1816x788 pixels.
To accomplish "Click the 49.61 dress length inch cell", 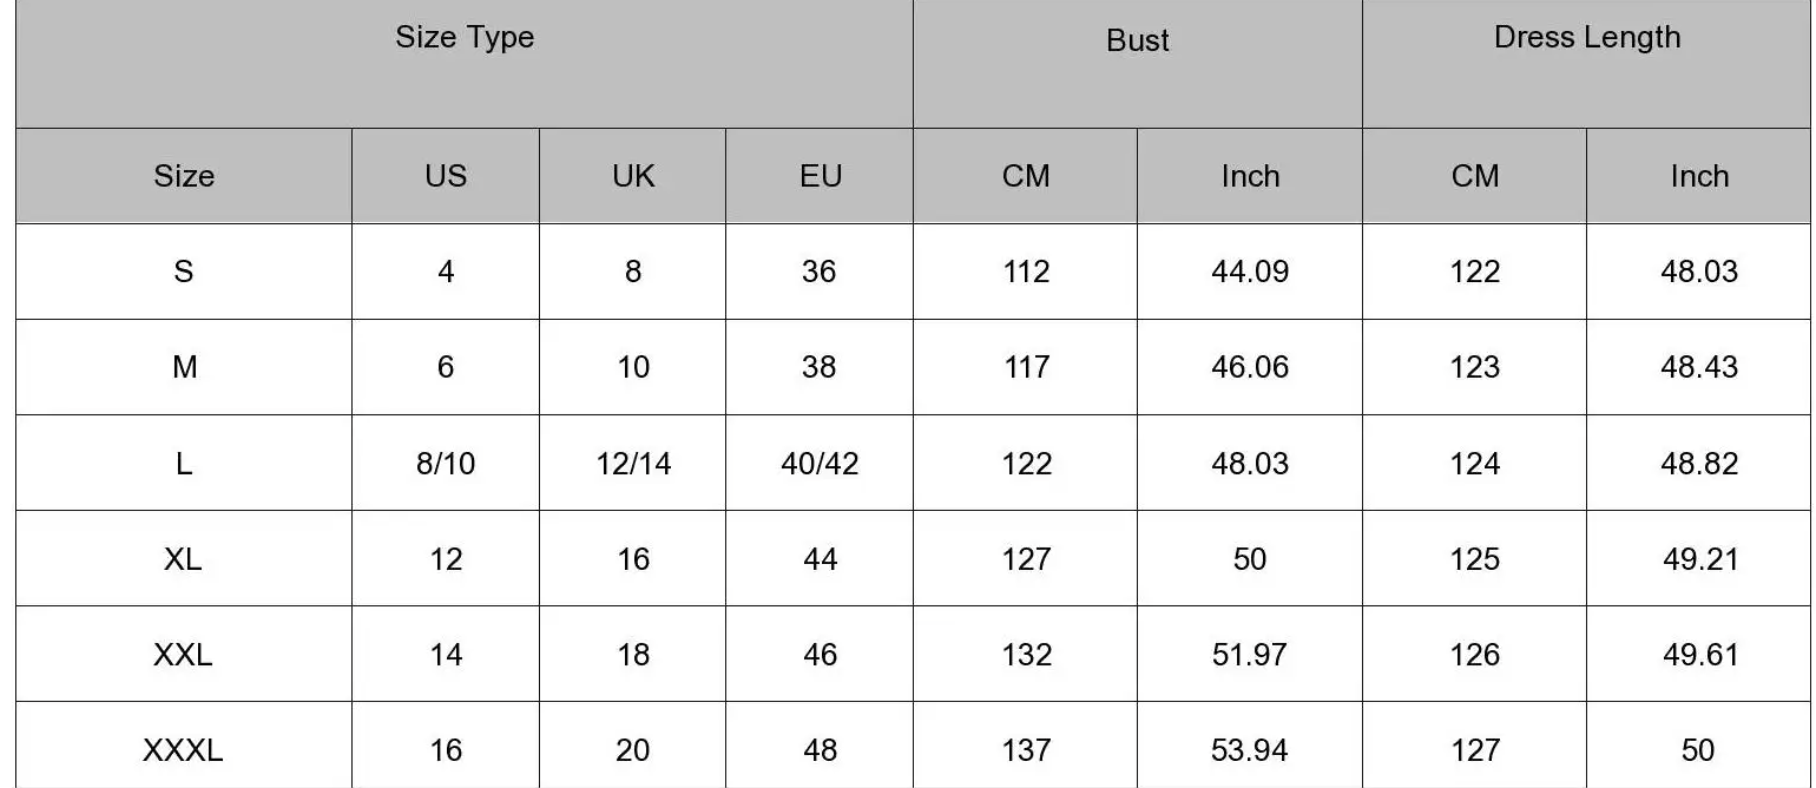I will pos(1699,655).
